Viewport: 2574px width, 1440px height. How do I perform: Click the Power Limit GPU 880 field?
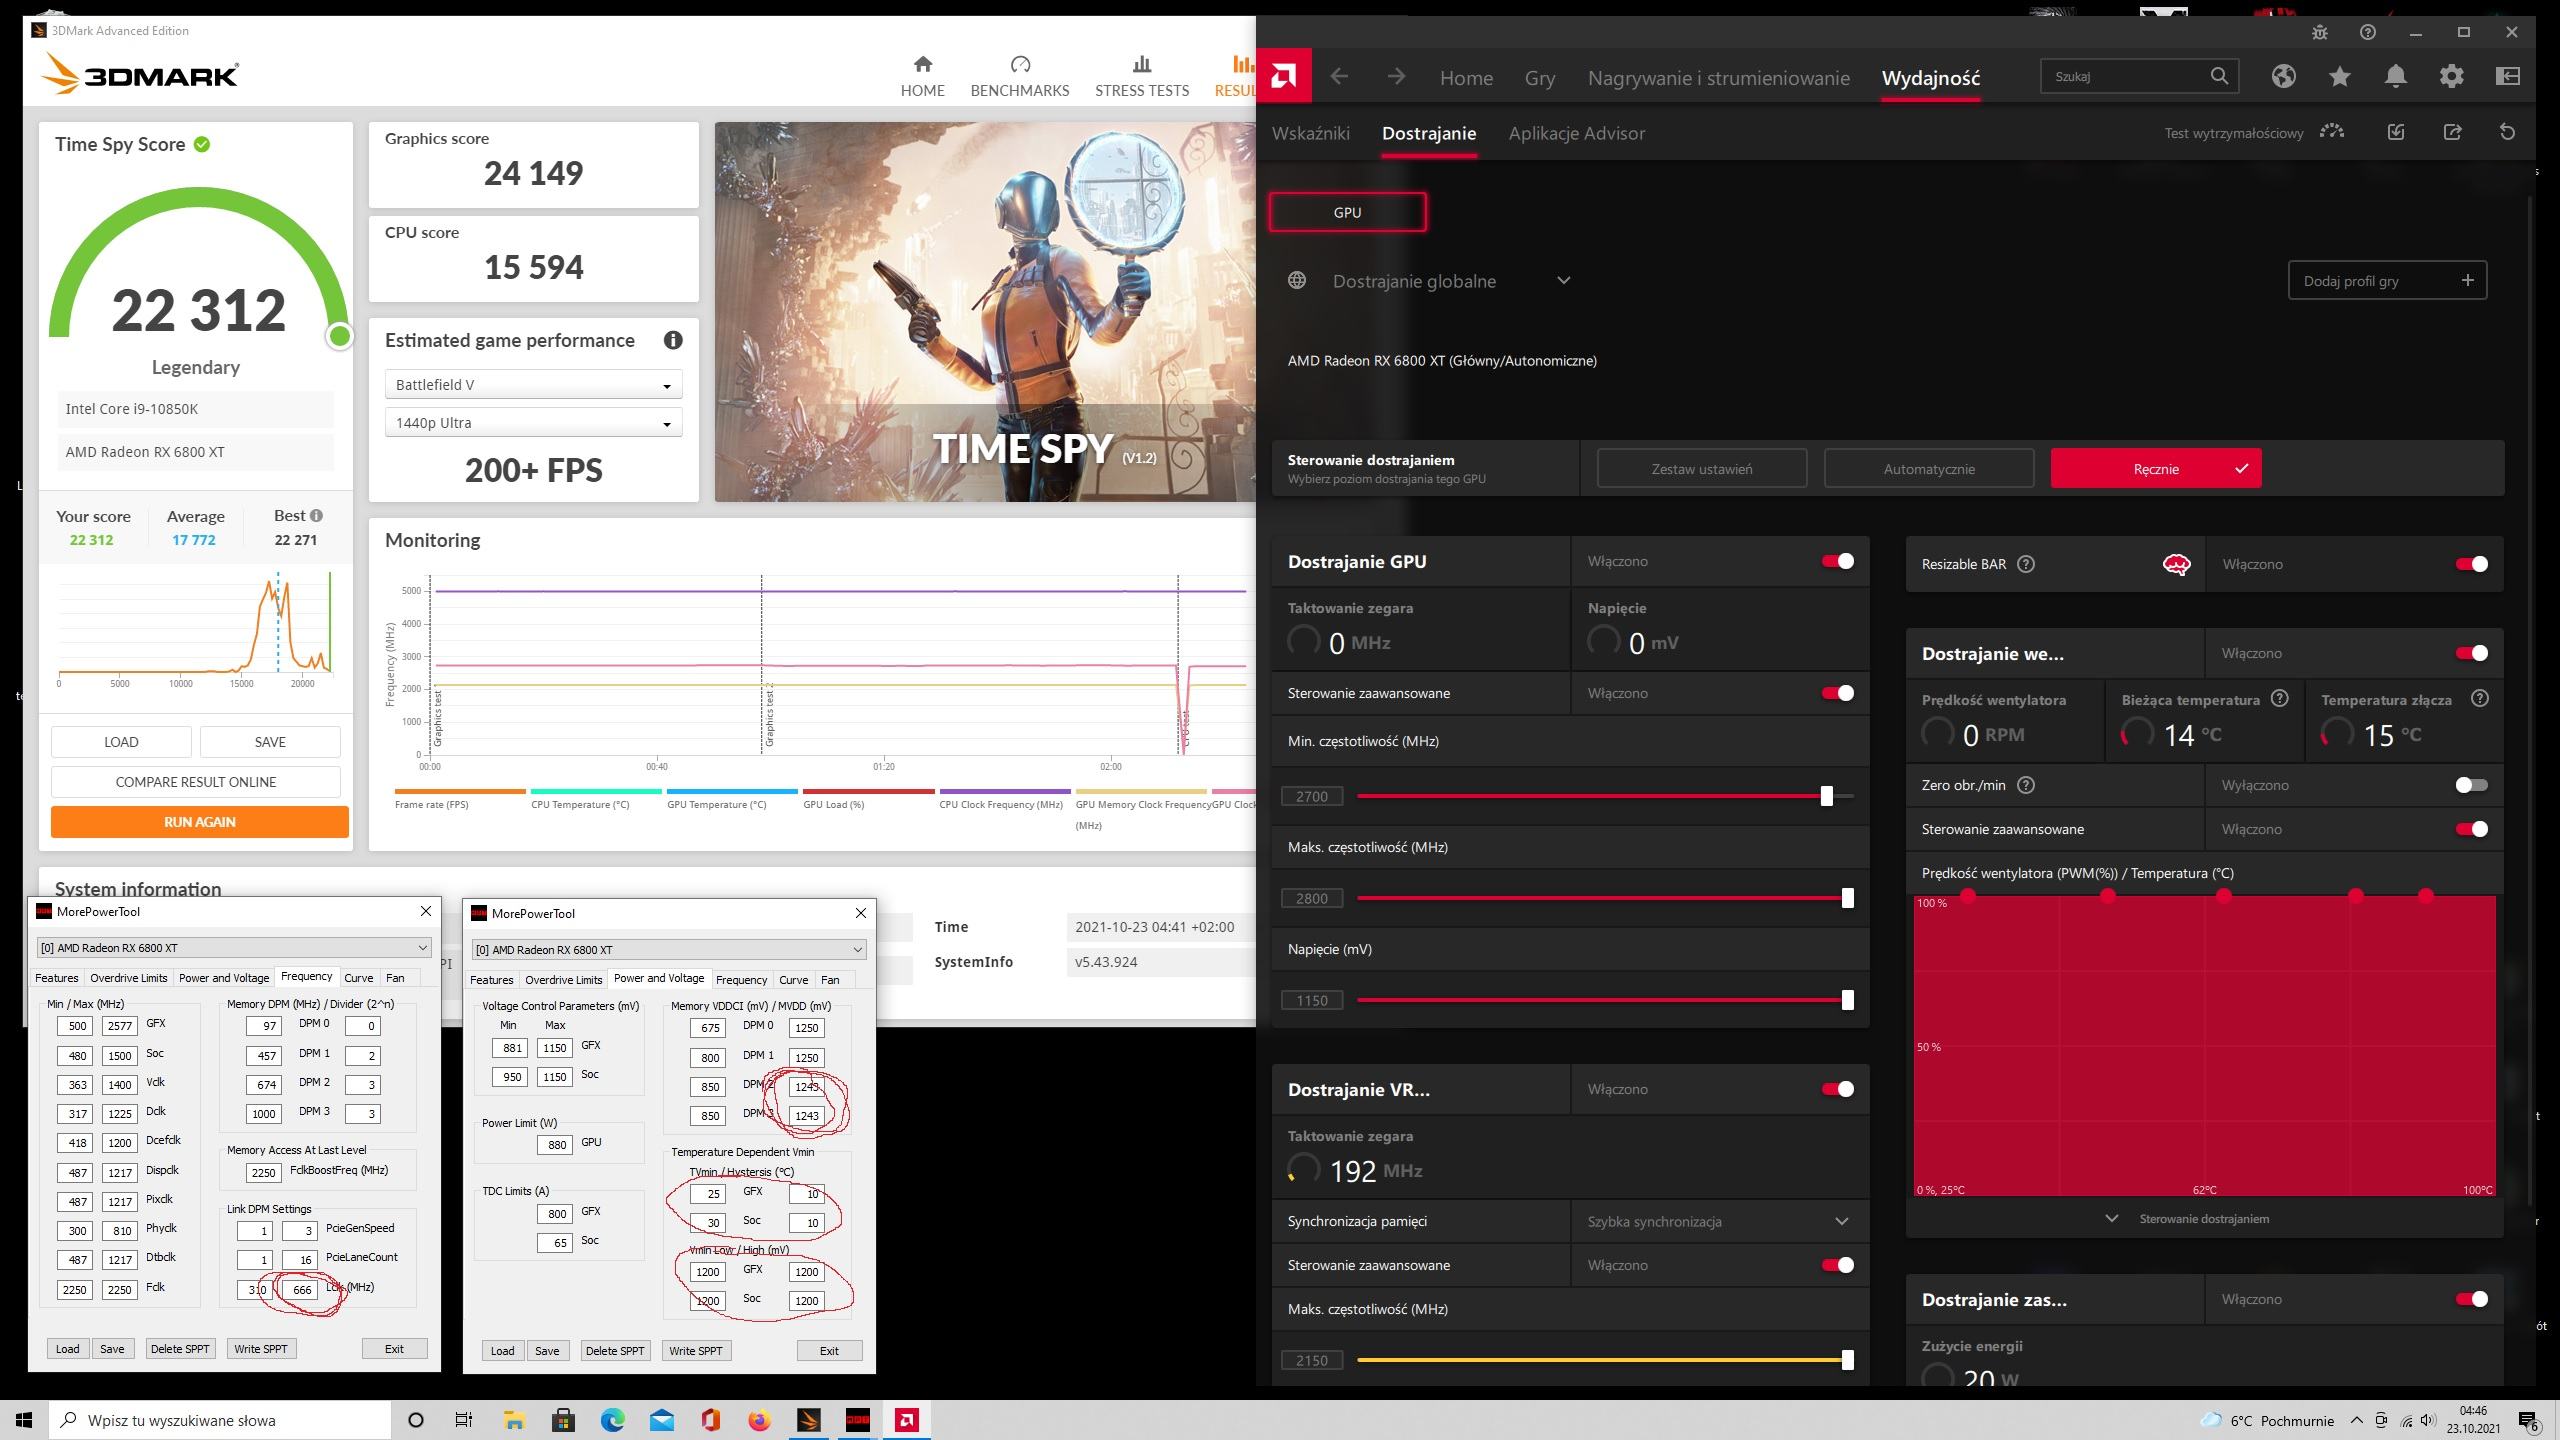556,1145
